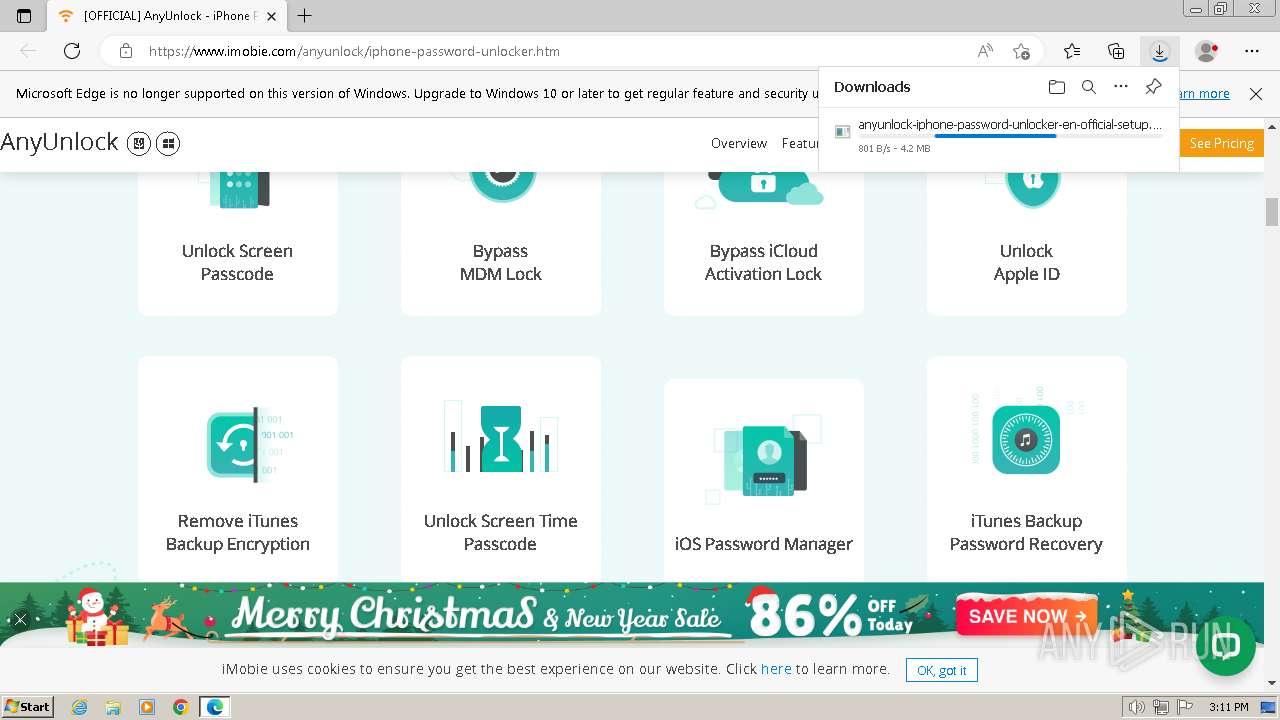Open the Unlock Screen Passcode card
The height and width of the screenshot is (720, 1280).
[238, 243]
